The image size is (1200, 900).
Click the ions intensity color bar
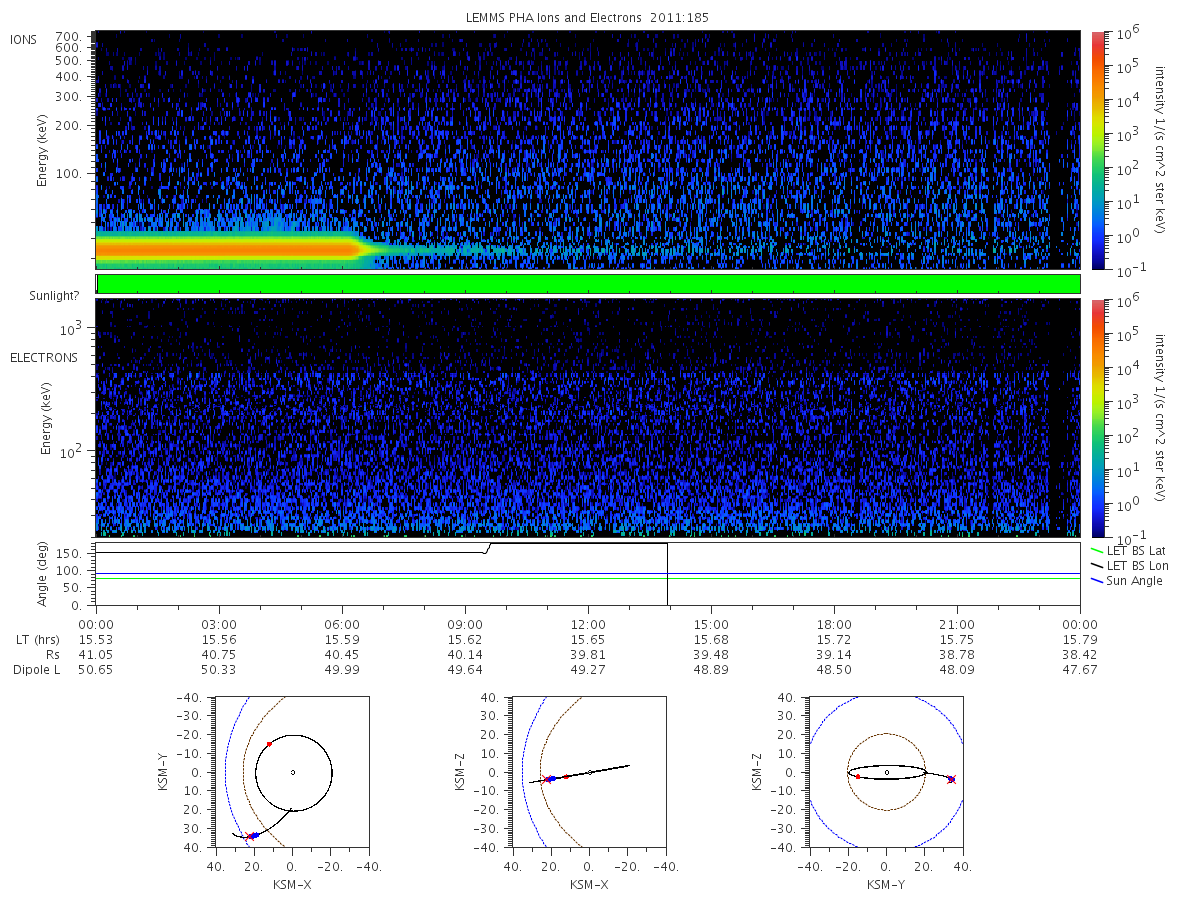click(x=1097, y=151)
